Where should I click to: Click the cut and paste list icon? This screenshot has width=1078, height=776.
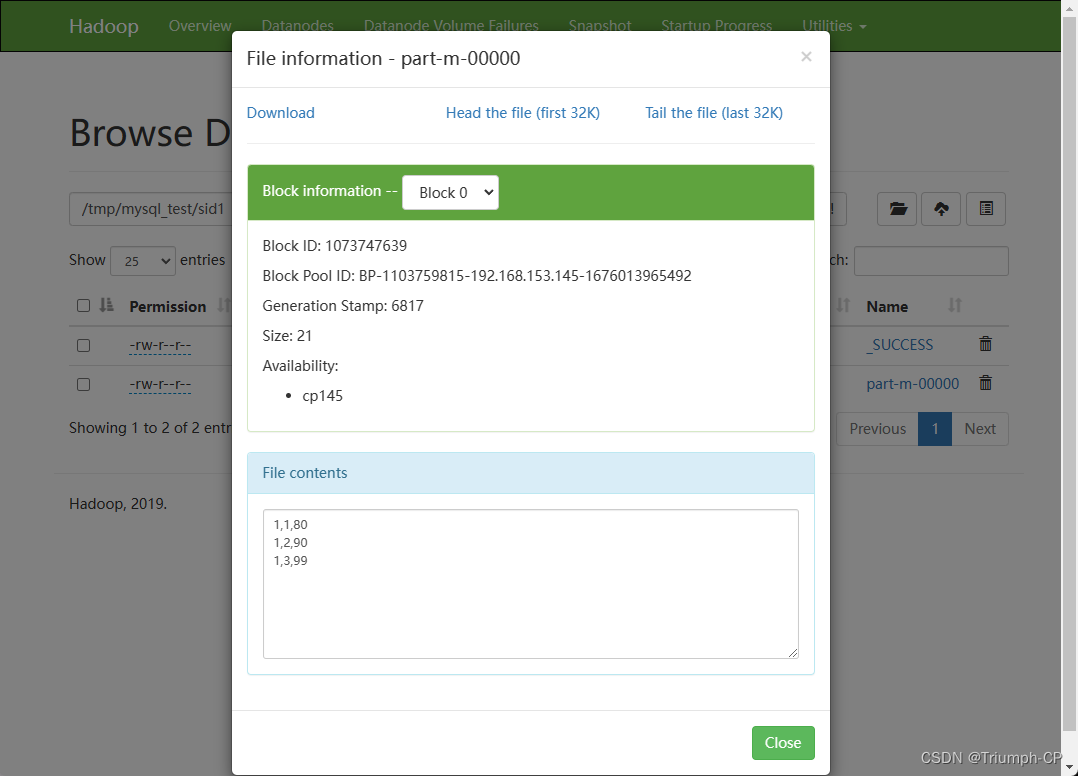pyautogui.click(x=986, y=209)
